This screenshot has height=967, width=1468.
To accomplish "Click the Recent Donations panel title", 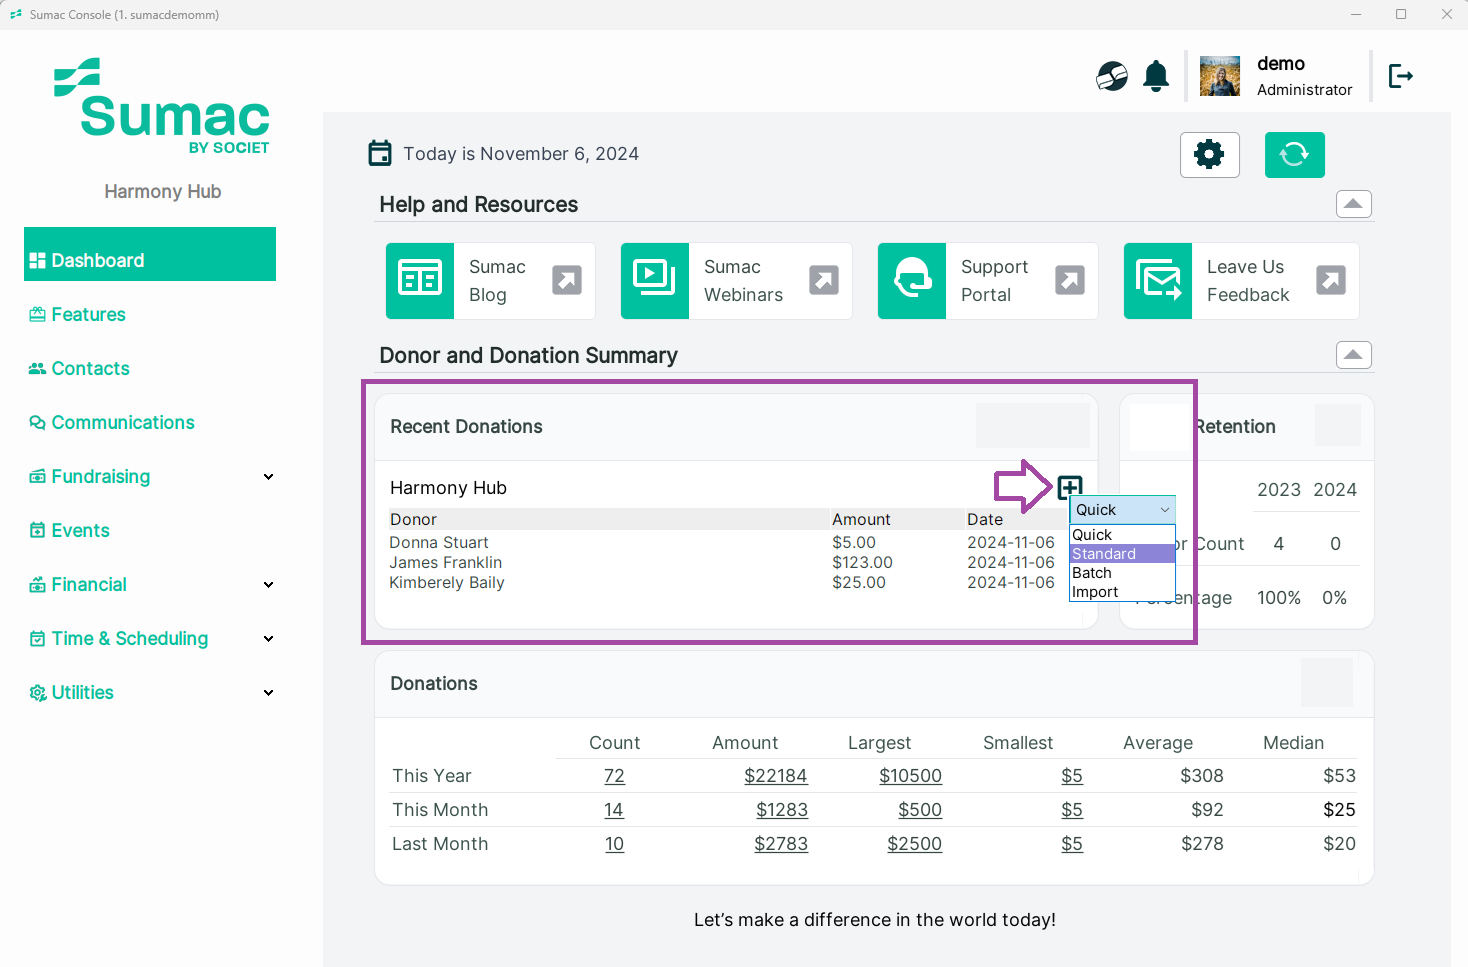I will (x=466, y=427).
